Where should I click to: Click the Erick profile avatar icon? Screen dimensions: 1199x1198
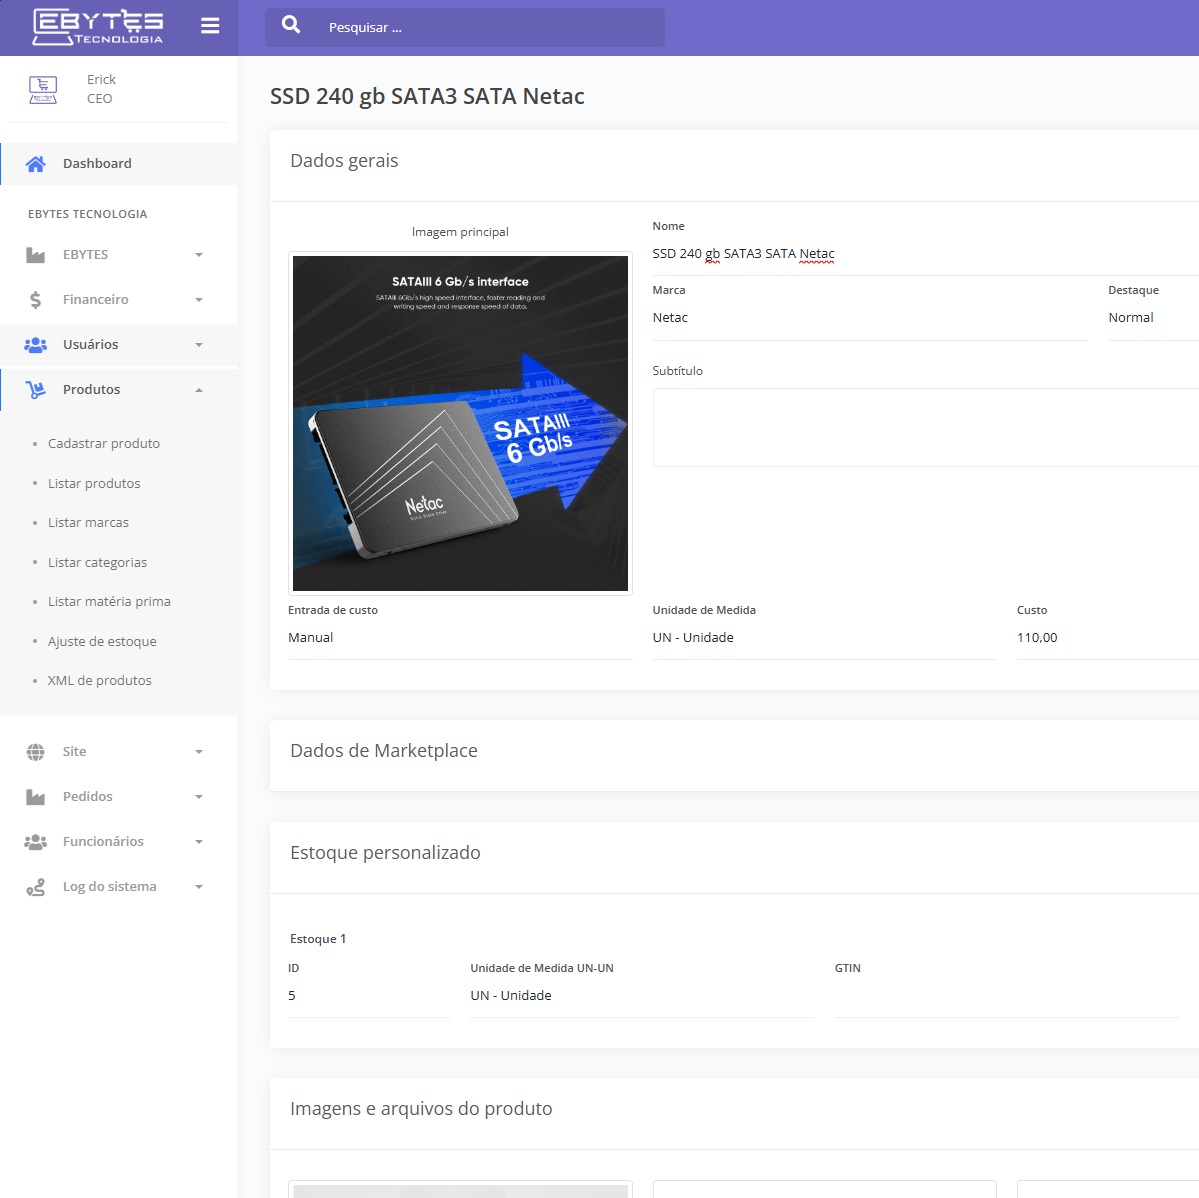click(43, 89)
